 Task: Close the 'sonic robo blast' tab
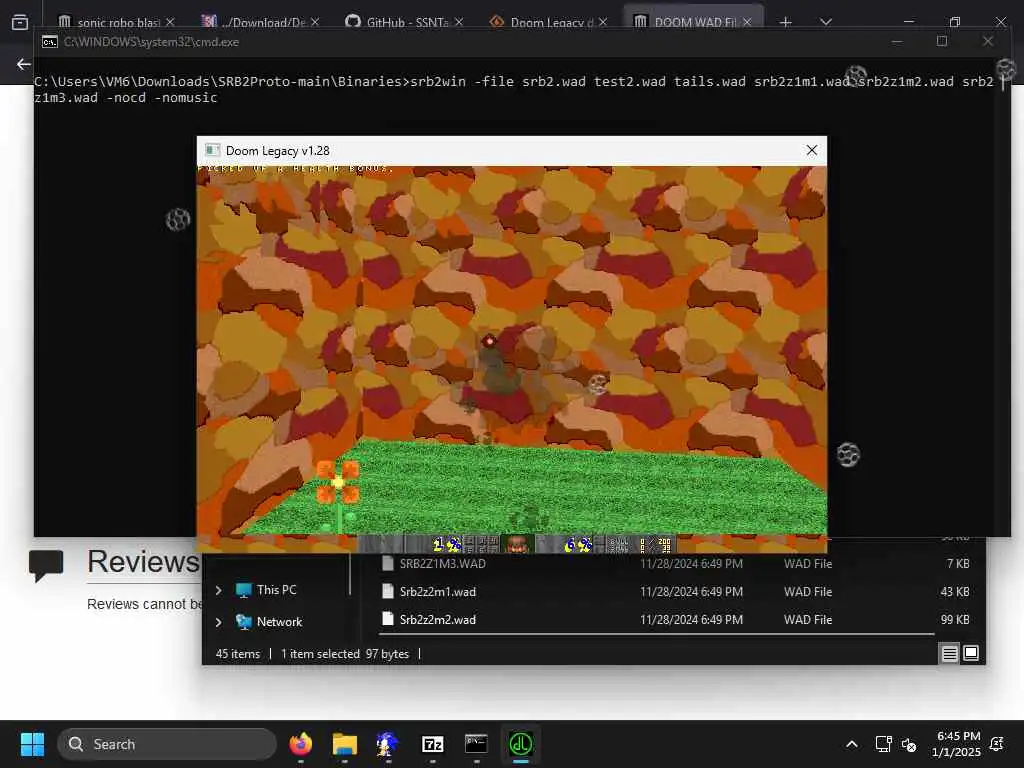point(170,22)
